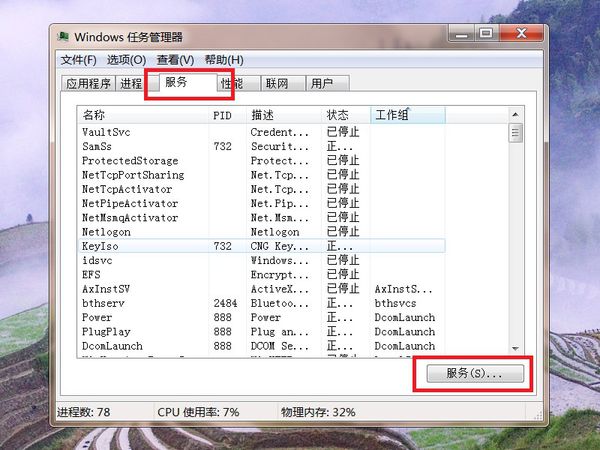This screenshot has width=600, height=450.
Task: Click PID 2484 of bthserv
Action: coord(225,303)
